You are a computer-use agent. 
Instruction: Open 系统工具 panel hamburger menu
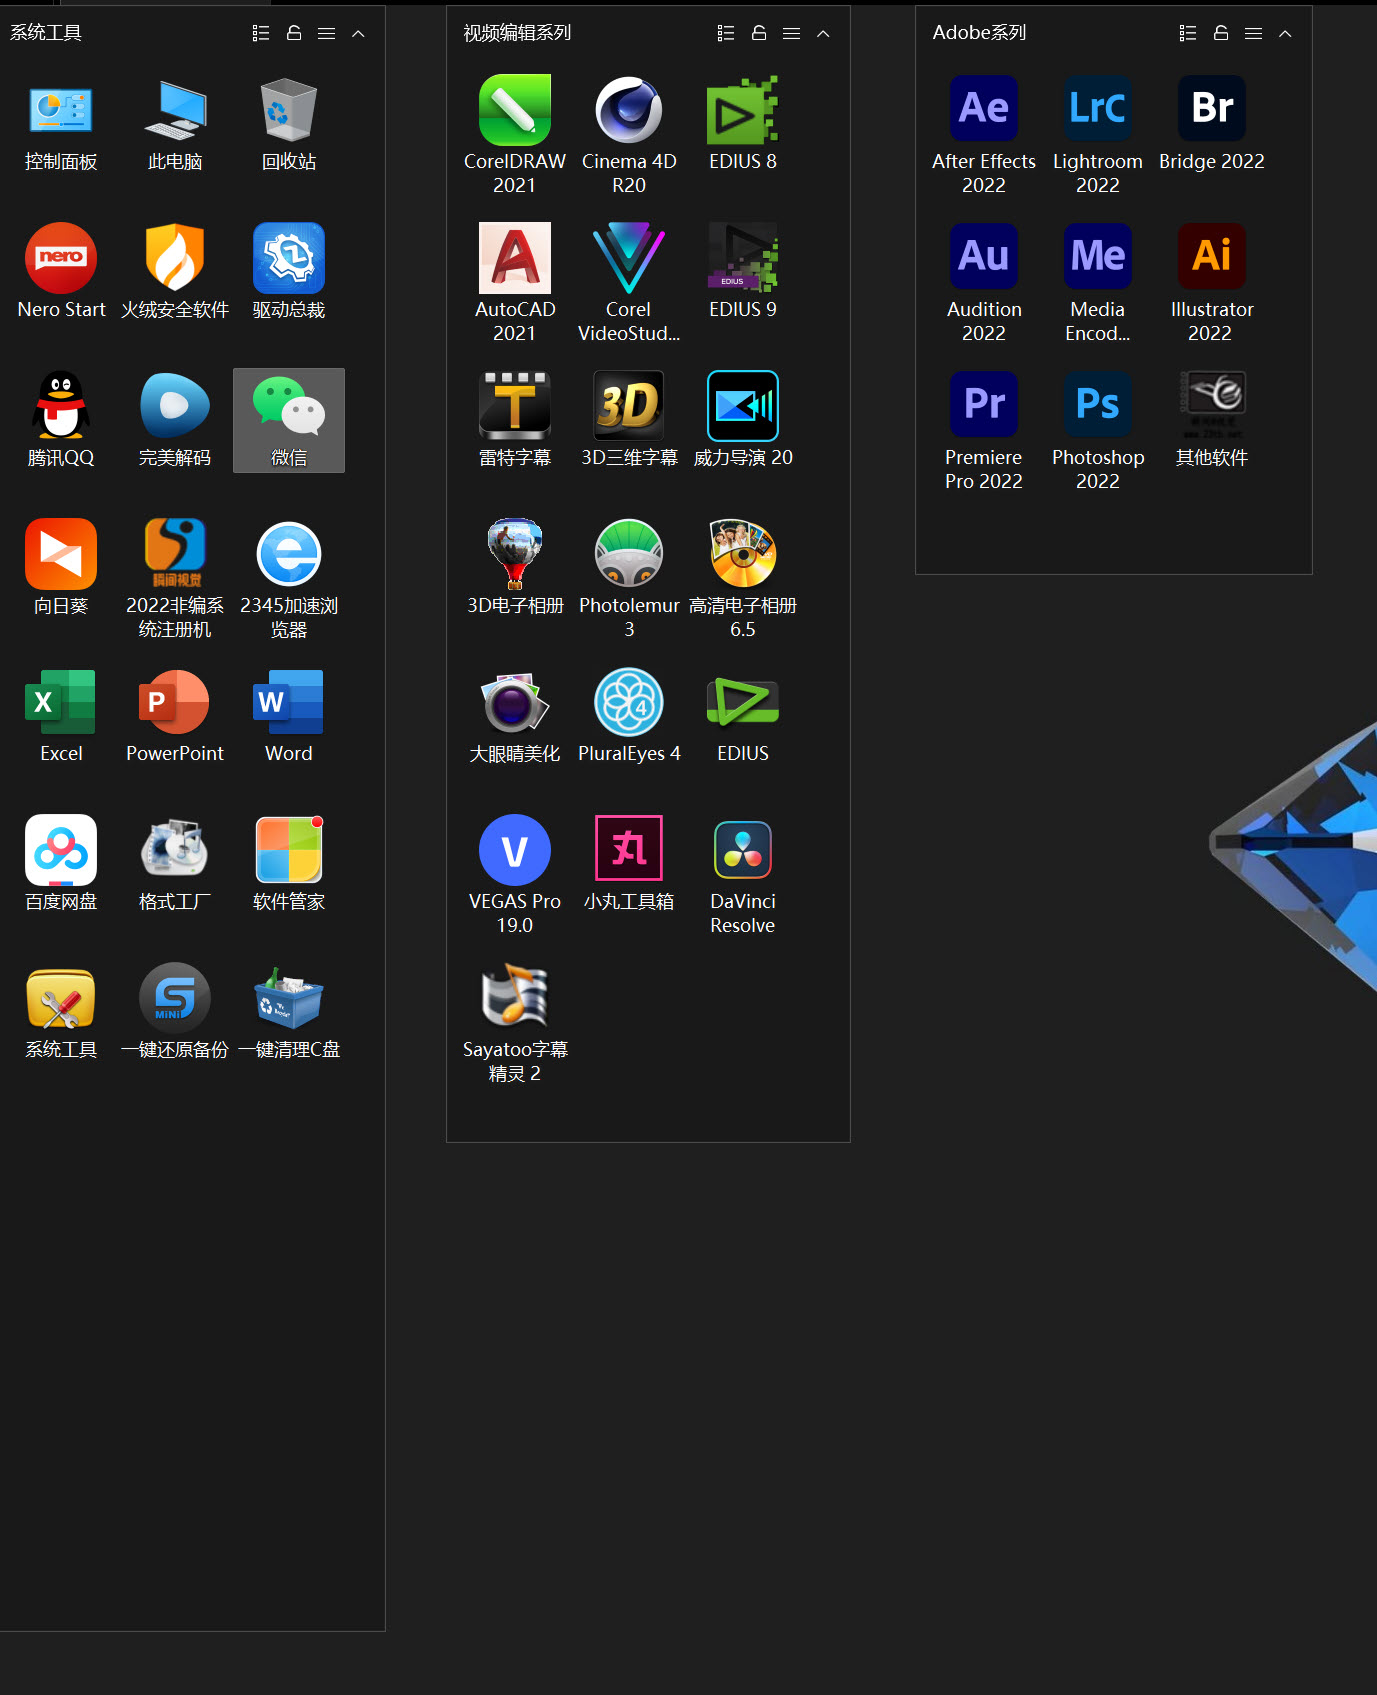click(x=326, y=33)
